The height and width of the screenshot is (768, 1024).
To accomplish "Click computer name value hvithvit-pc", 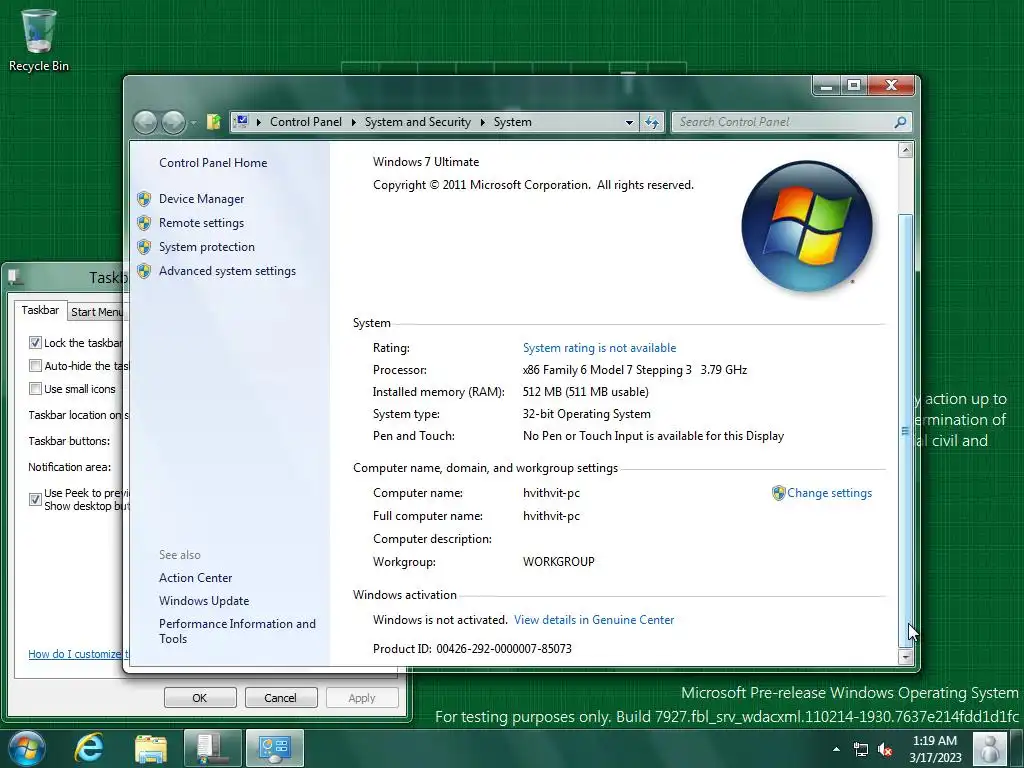I will pyautogui.click(x=551, y=493).
